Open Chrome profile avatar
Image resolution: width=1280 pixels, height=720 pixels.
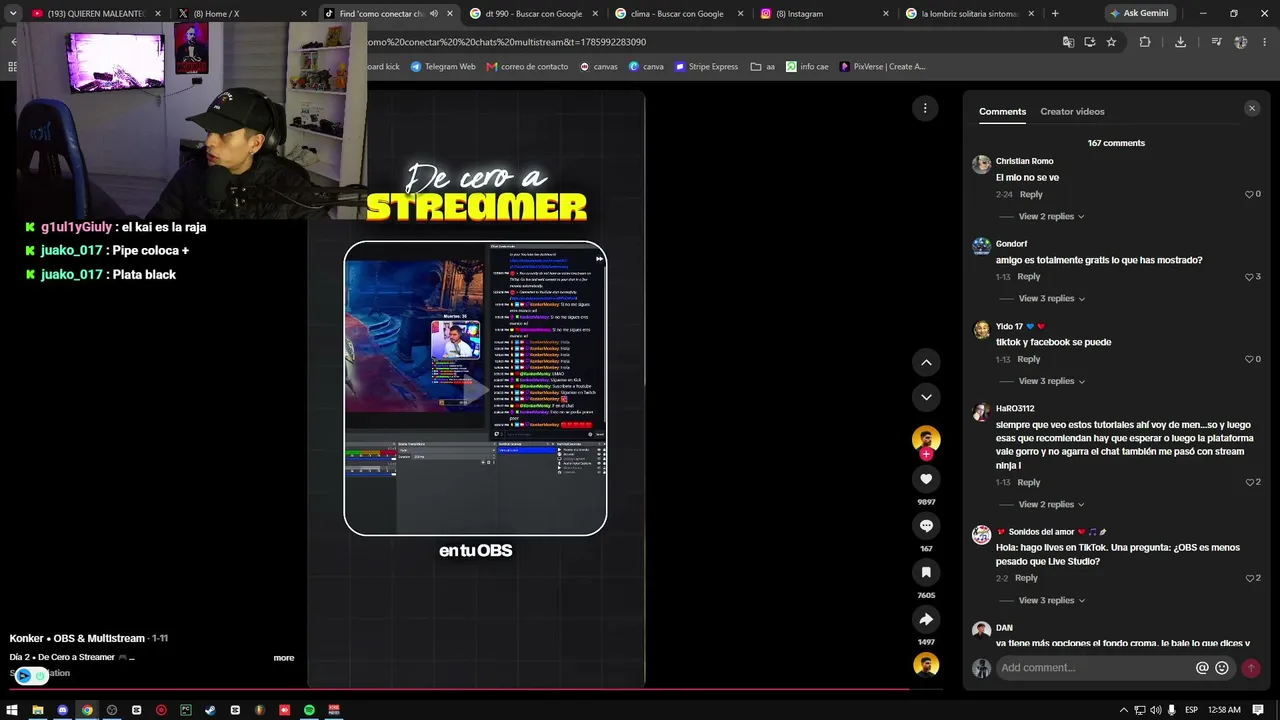click(x=1241, y=42)
